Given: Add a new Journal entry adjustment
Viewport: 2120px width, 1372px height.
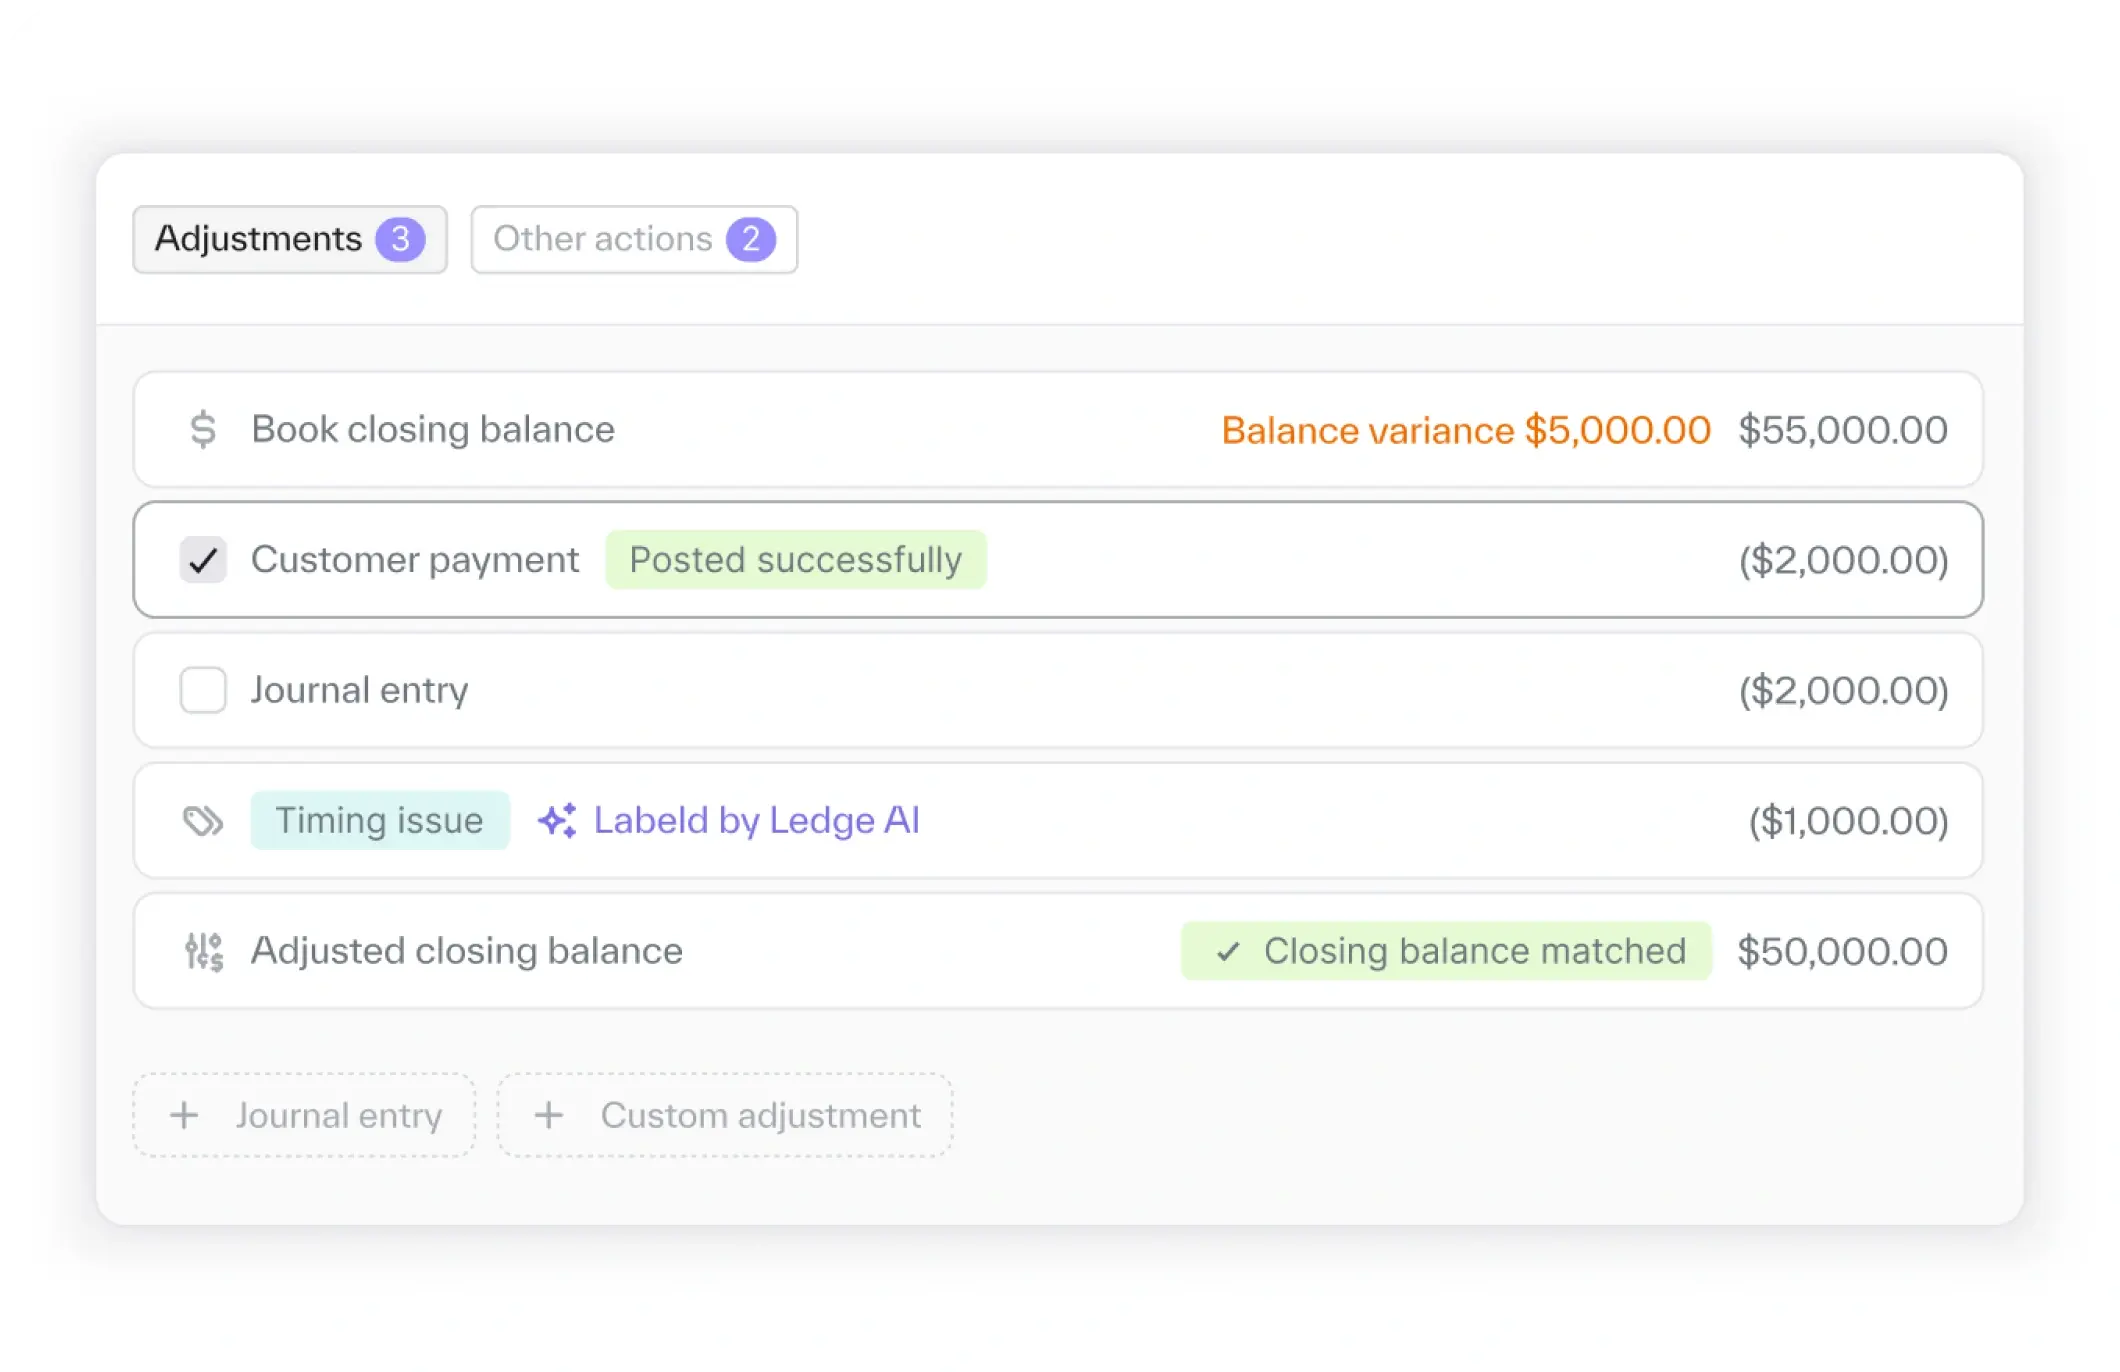Looking at the screenshot, I should pyautogui.click(x=304, y=1115).
